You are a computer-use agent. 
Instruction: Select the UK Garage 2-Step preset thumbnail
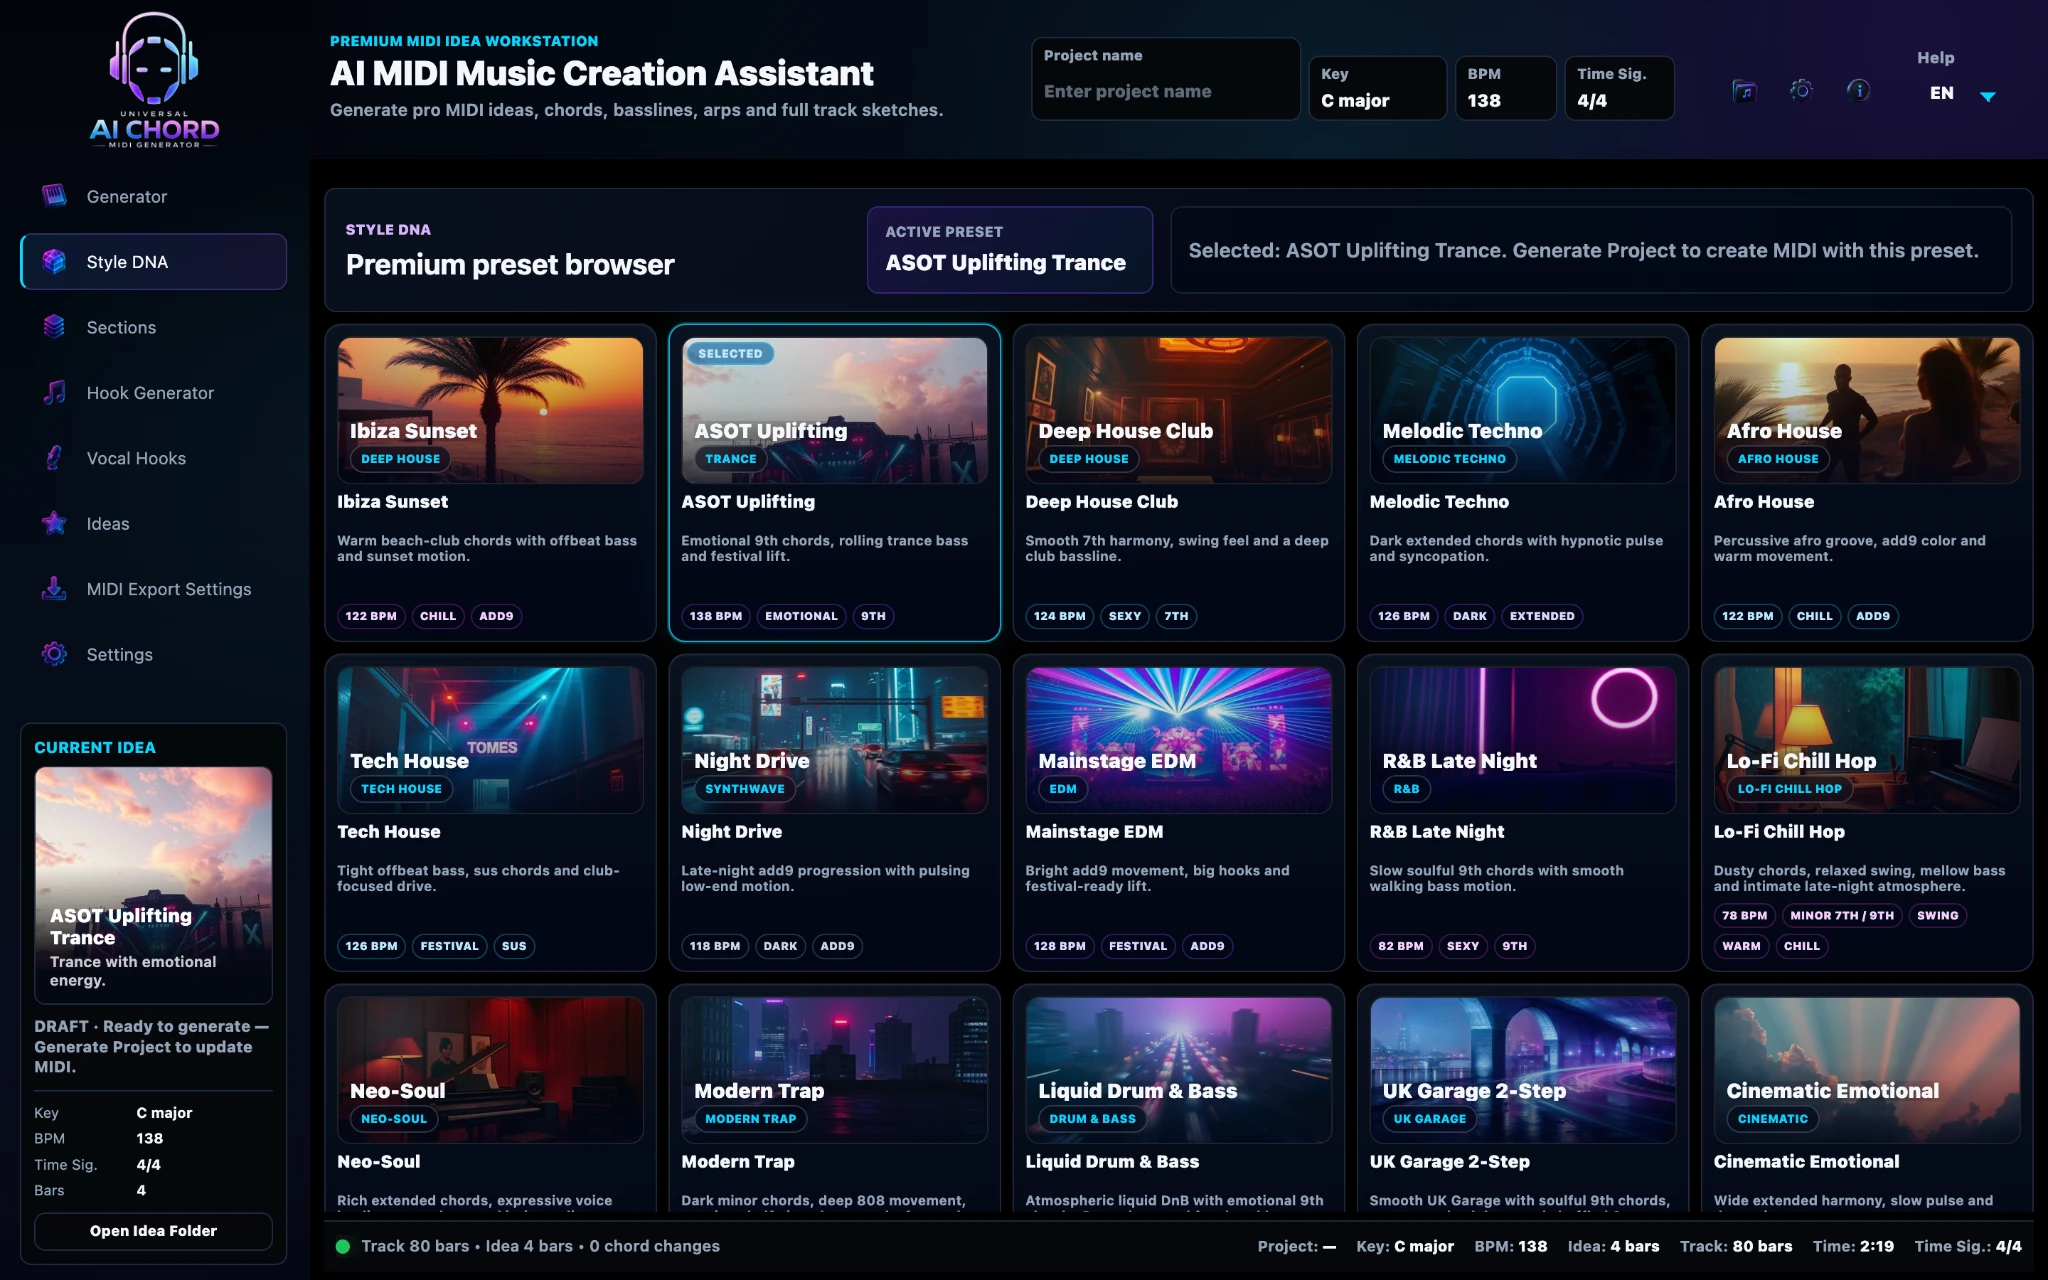pos(1522,1070)
